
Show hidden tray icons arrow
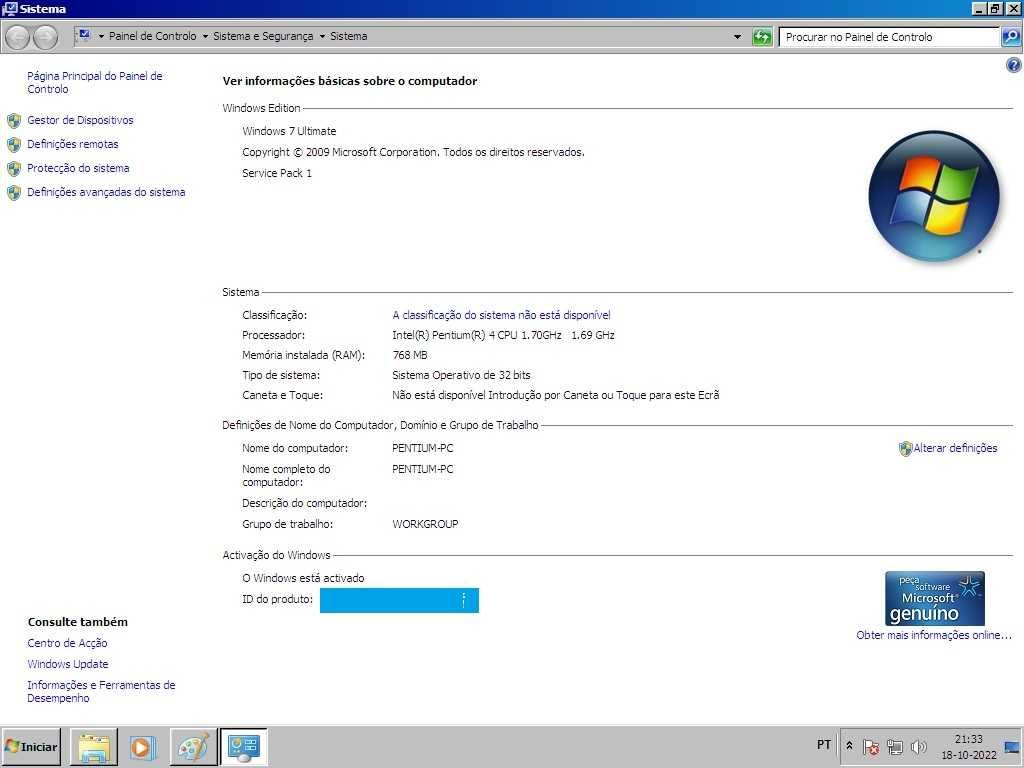coord(849,745)
